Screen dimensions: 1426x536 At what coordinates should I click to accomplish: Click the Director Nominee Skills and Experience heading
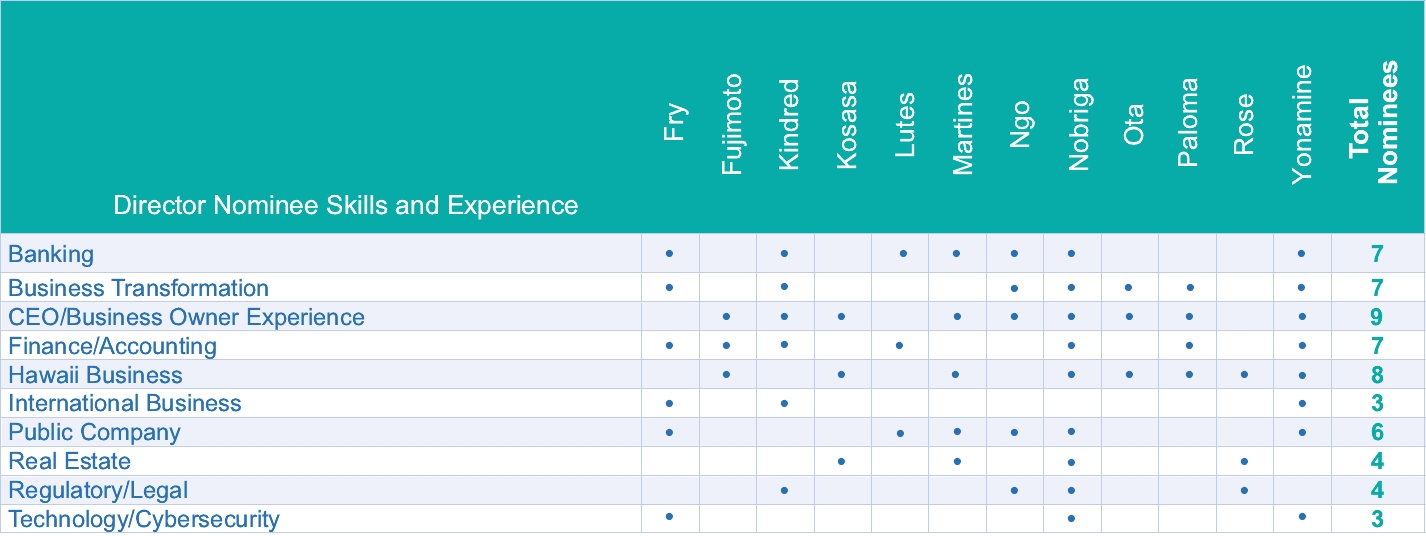(x=345, y=206)
